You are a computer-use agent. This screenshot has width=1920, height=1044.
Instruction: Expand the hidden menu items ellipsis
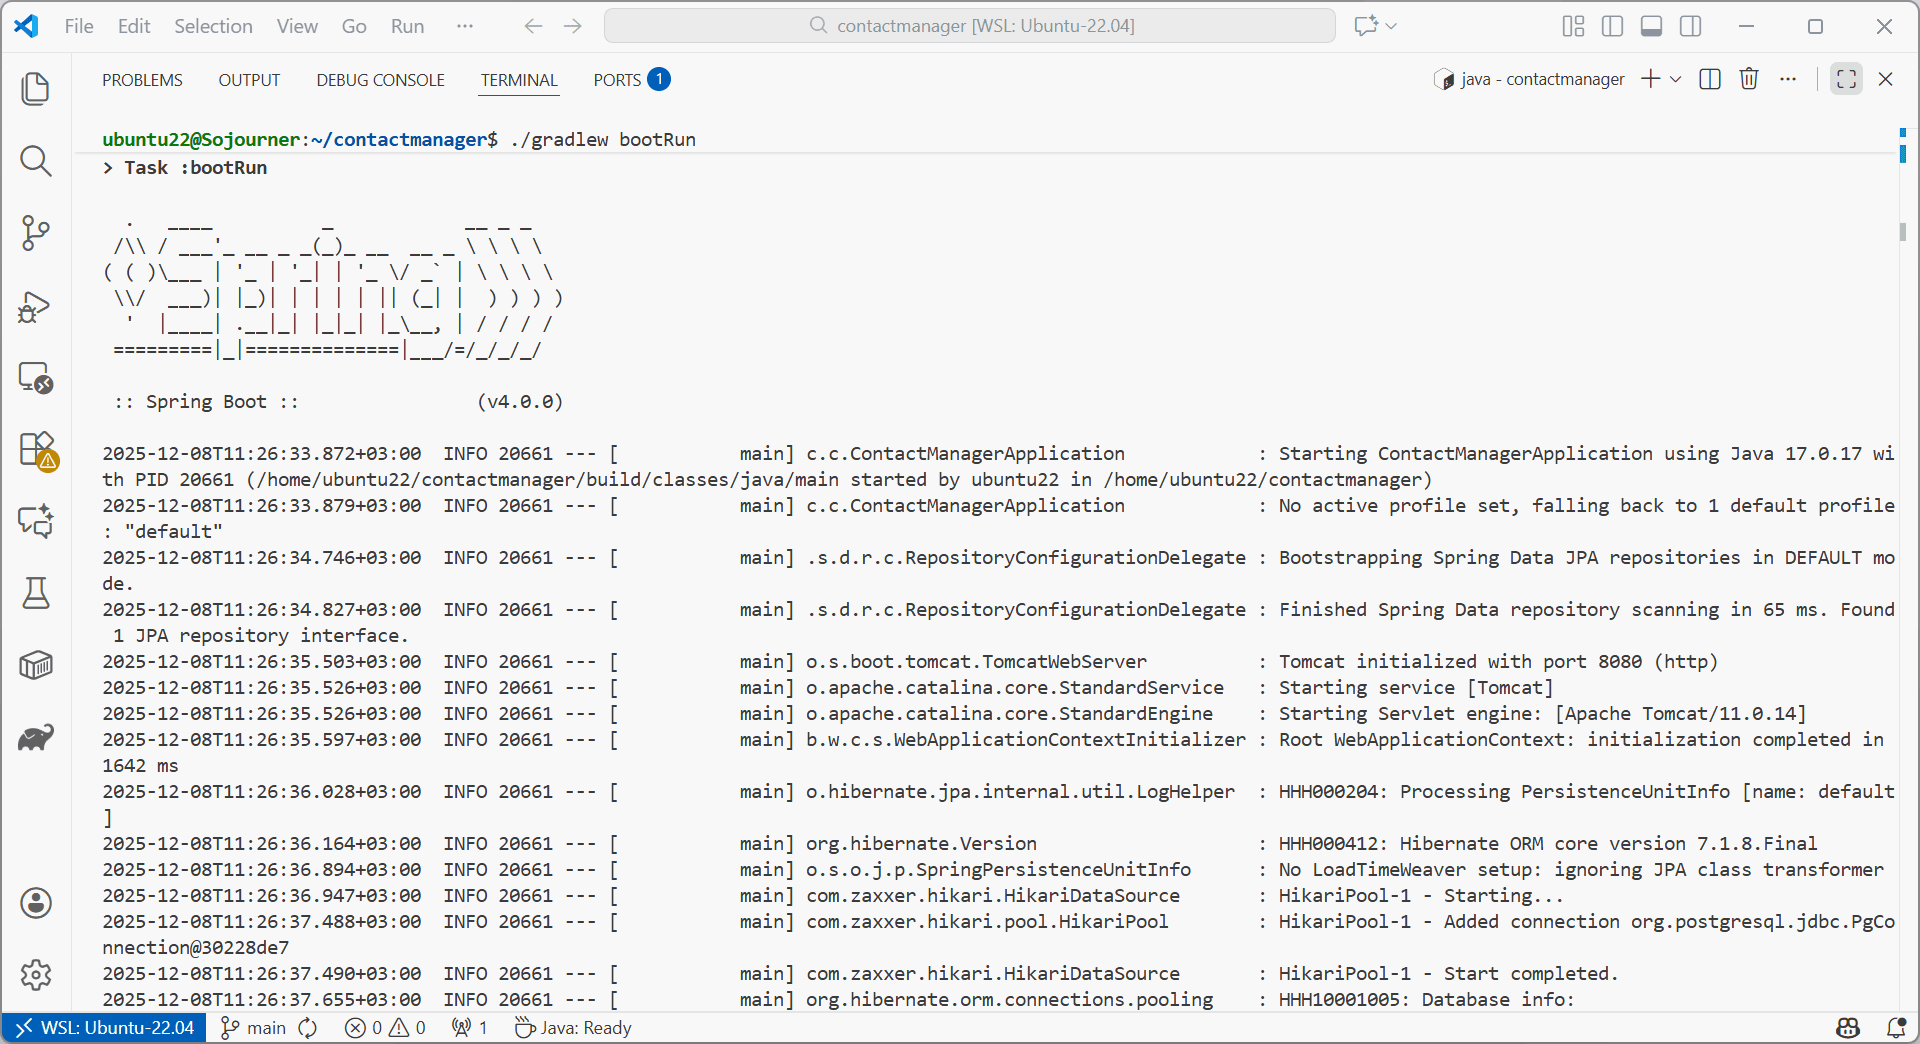[464, 26]
